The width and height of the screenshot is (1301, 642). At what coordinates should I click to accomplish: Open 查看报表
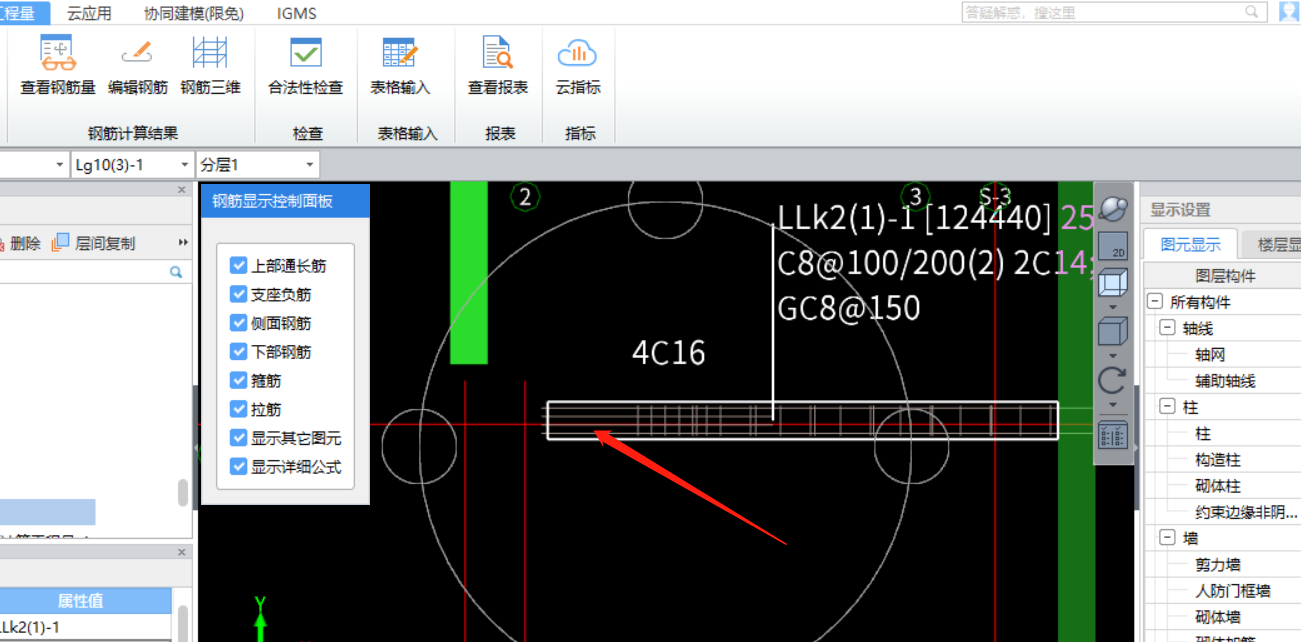[x=498, y=66]
